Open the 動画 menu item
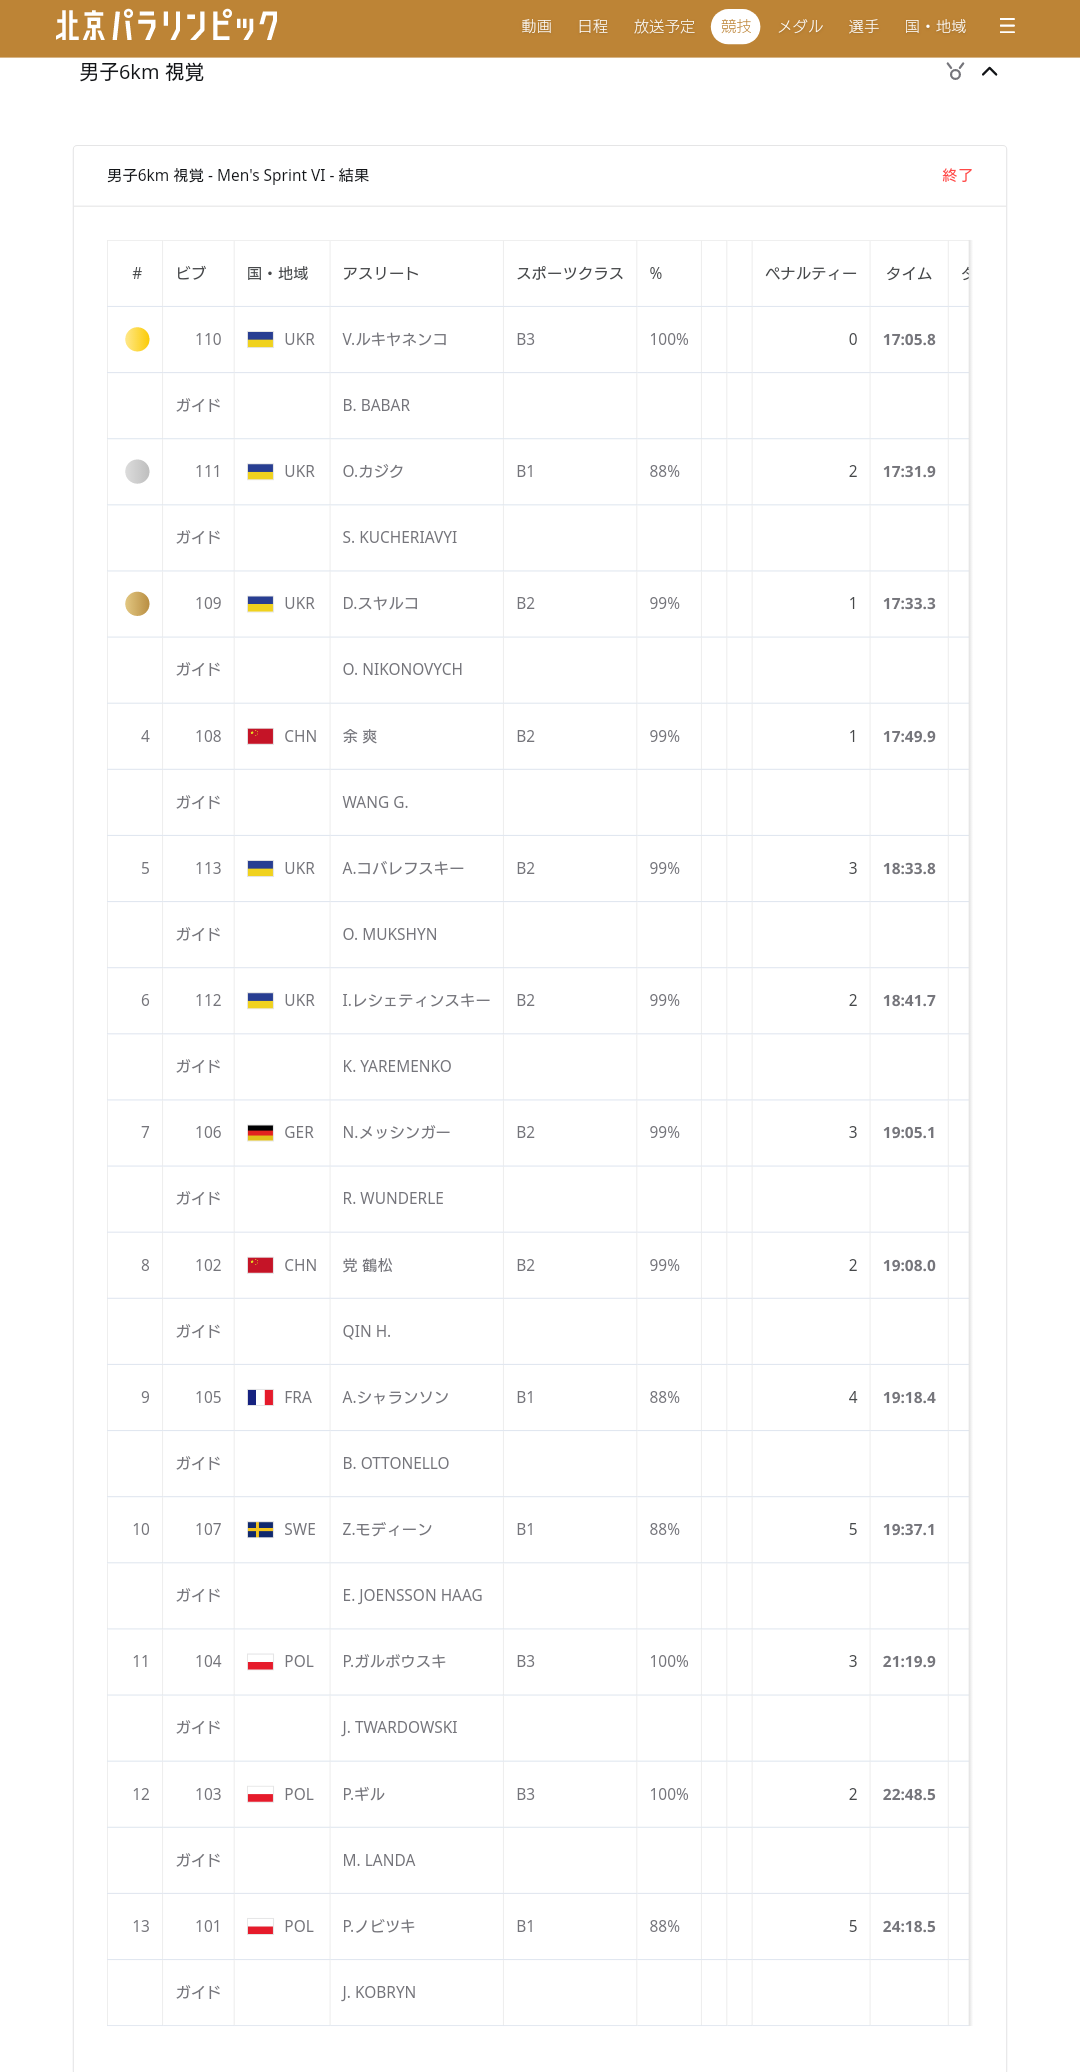Image resolution: width=1080 pixels, height=2072 pixels. [x=536, y=27]
